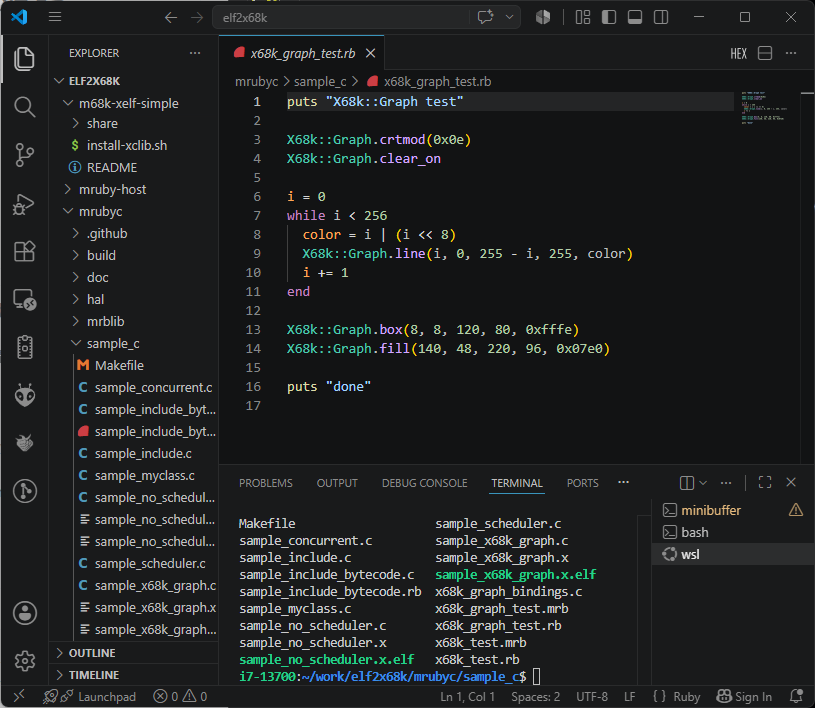Open editor More Actions ellipsis
The image size is (815, 708).
(791, 53)
